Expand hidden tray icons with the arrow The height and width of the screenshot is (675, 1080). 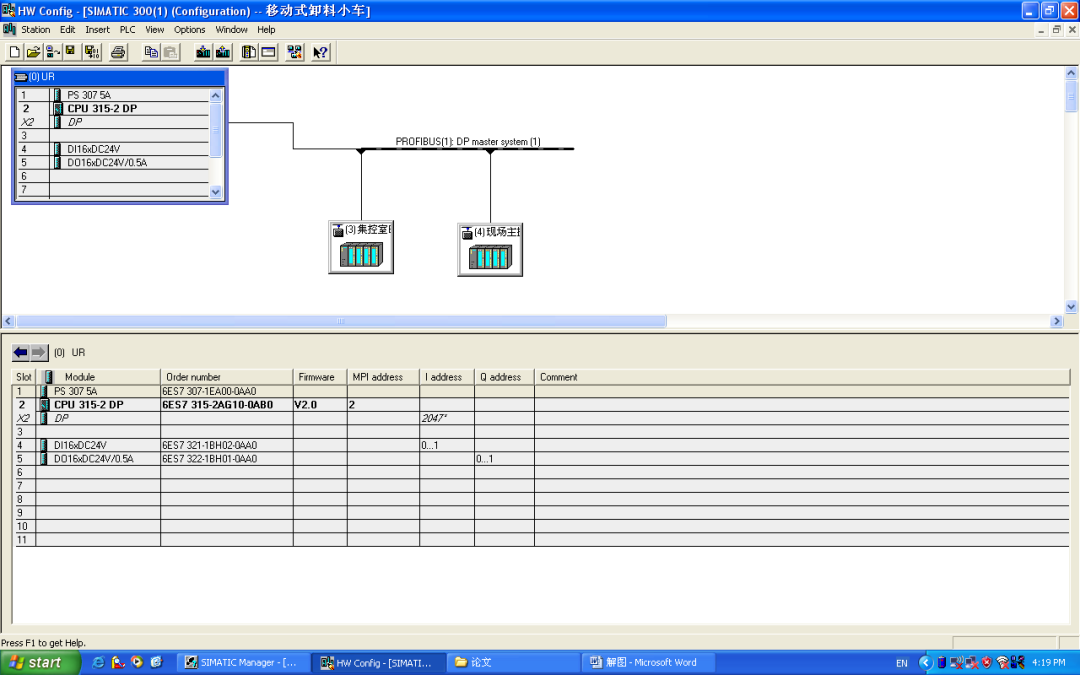pos(926,663)
